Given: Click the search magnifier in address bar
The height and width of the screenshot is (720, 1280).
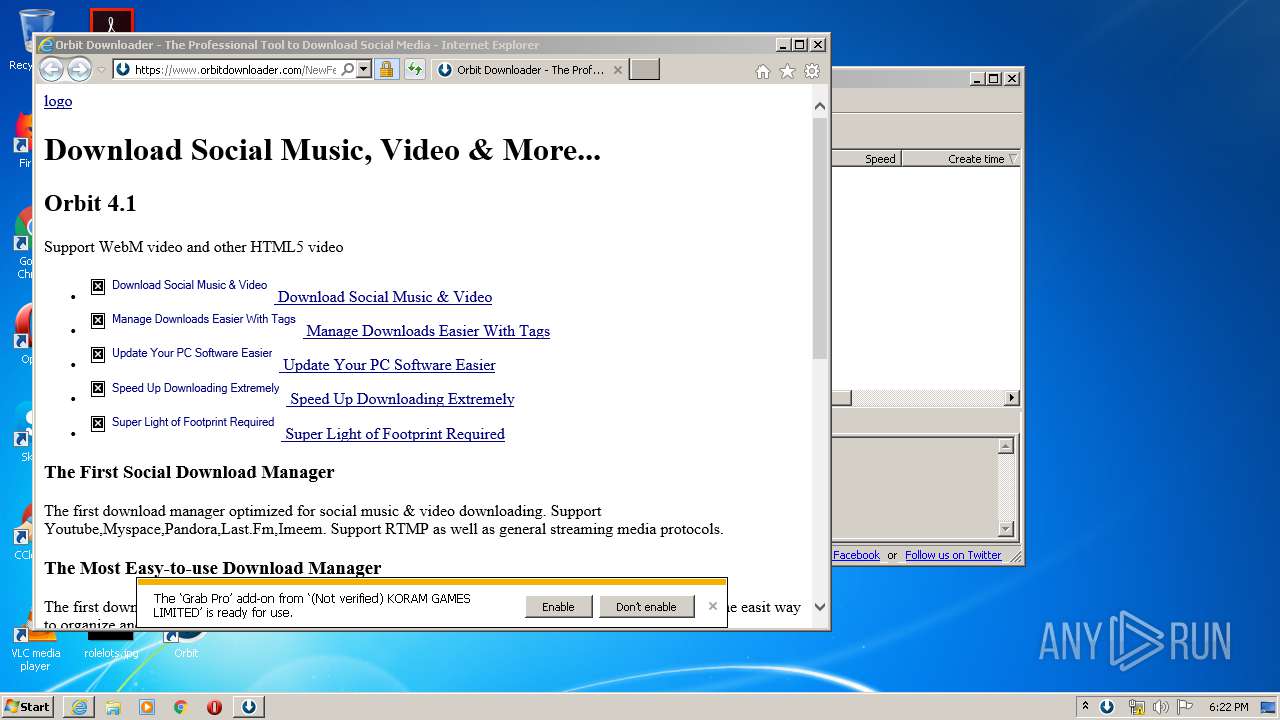Looking at the screenshot, I should tap(347, 70).
